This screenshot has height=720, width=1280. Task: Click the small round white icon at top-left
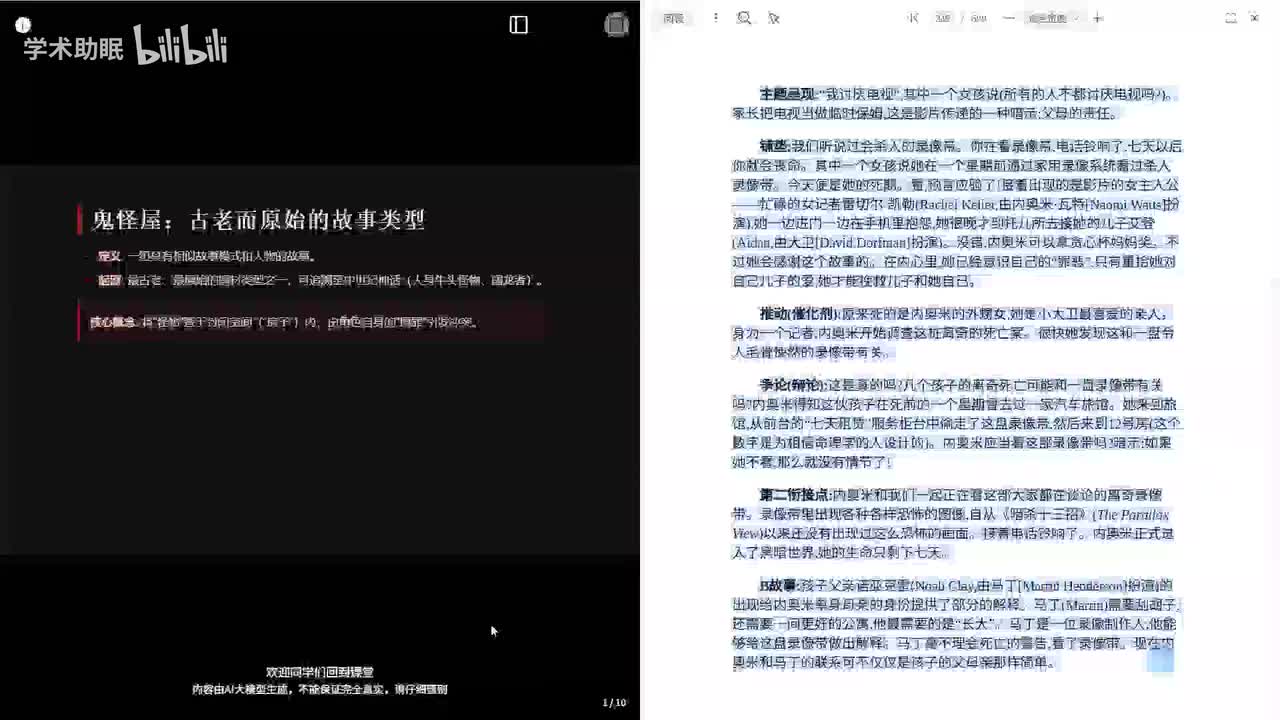[23, 25]
